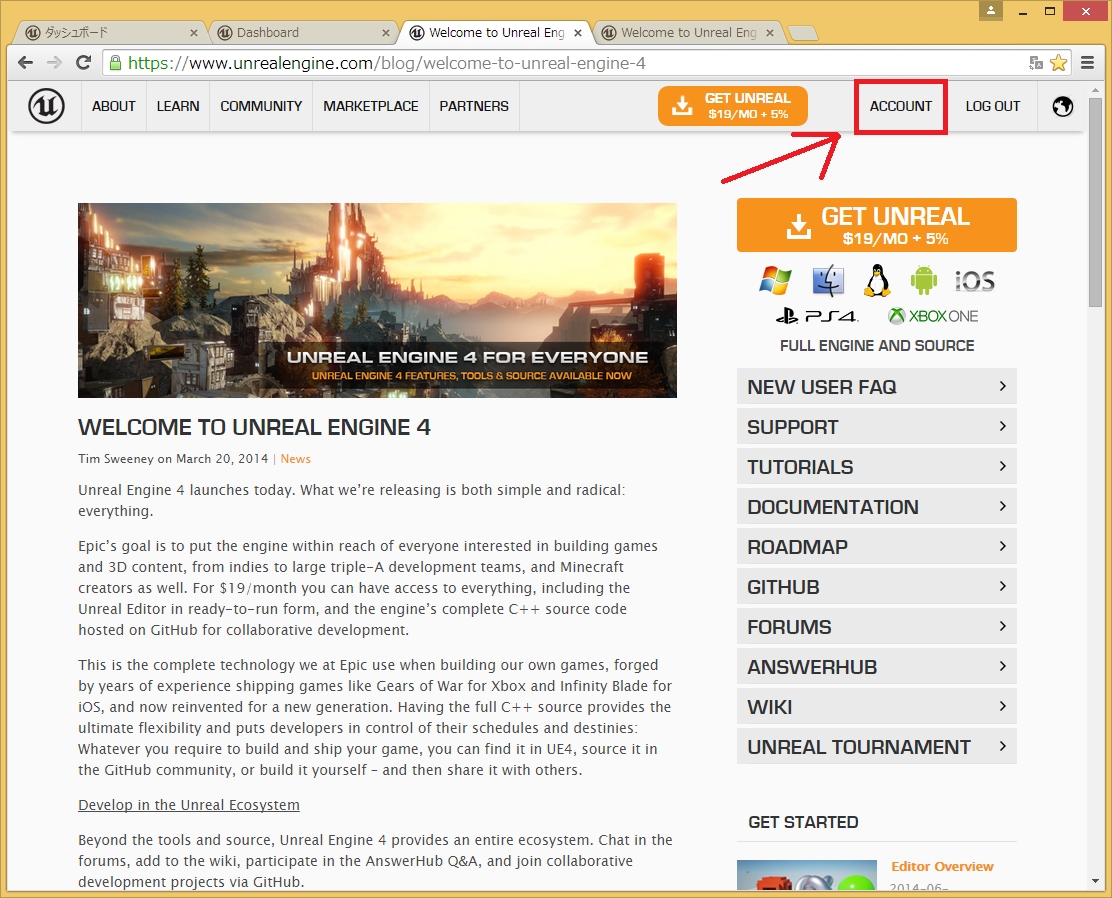1112x898 pixels.
Task: Close the ダッシュボード tab
Action: [x=194, y=33]
